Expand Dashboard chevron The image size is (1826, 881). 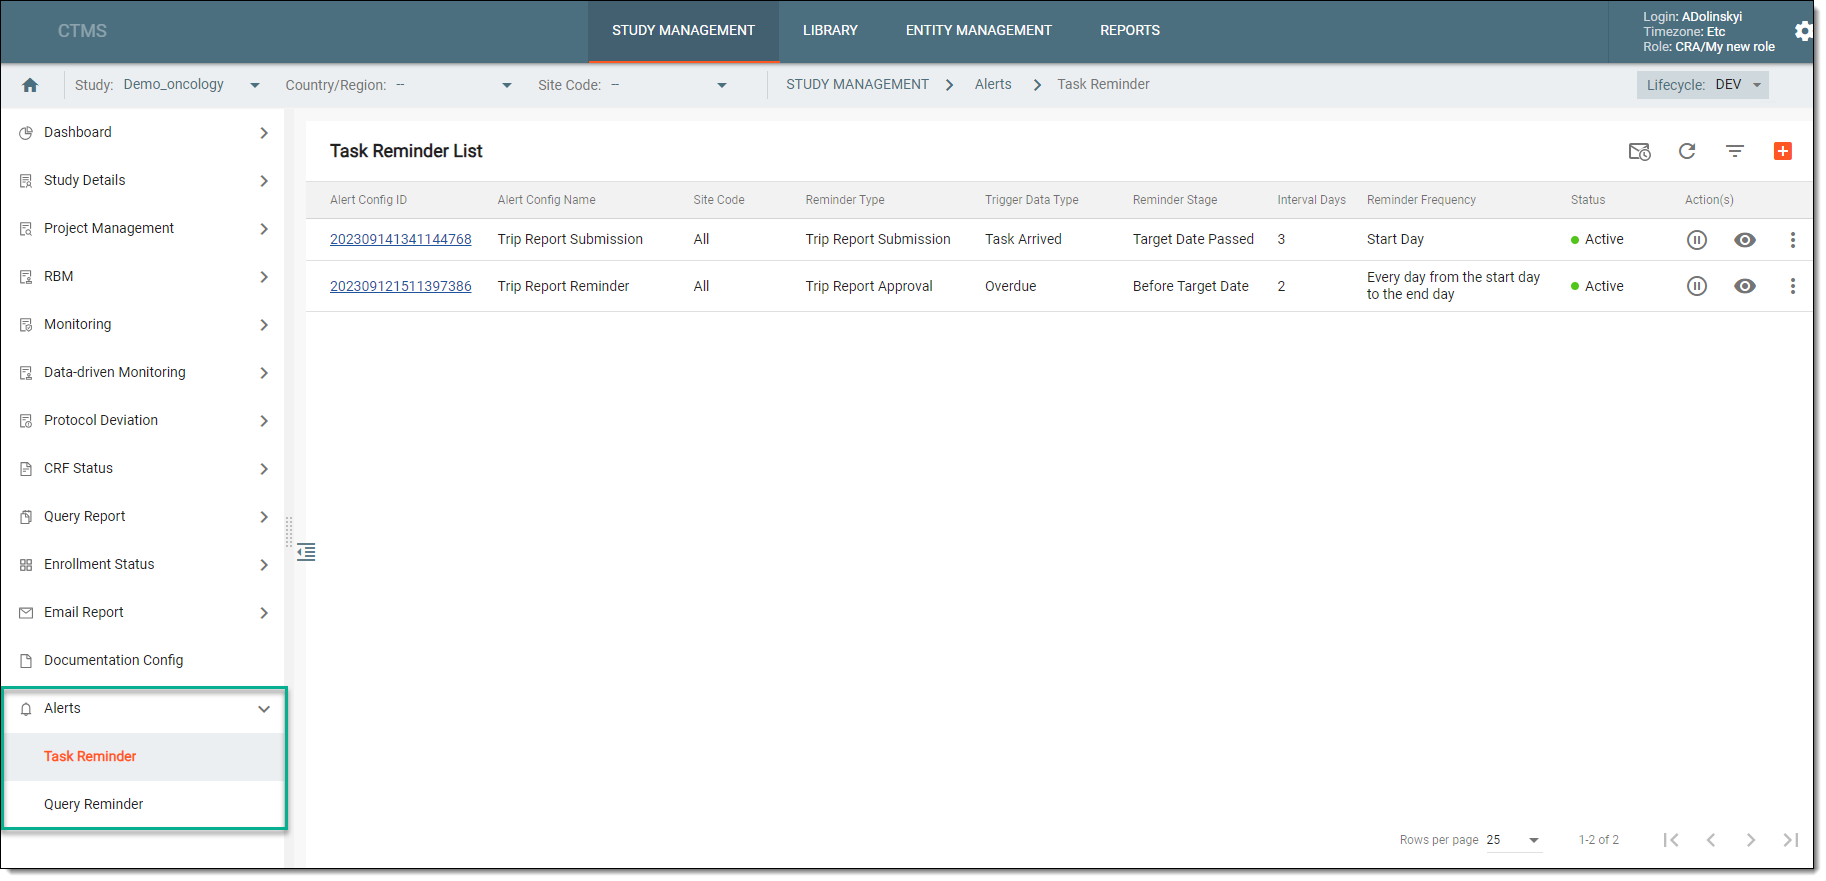[264, 133]
